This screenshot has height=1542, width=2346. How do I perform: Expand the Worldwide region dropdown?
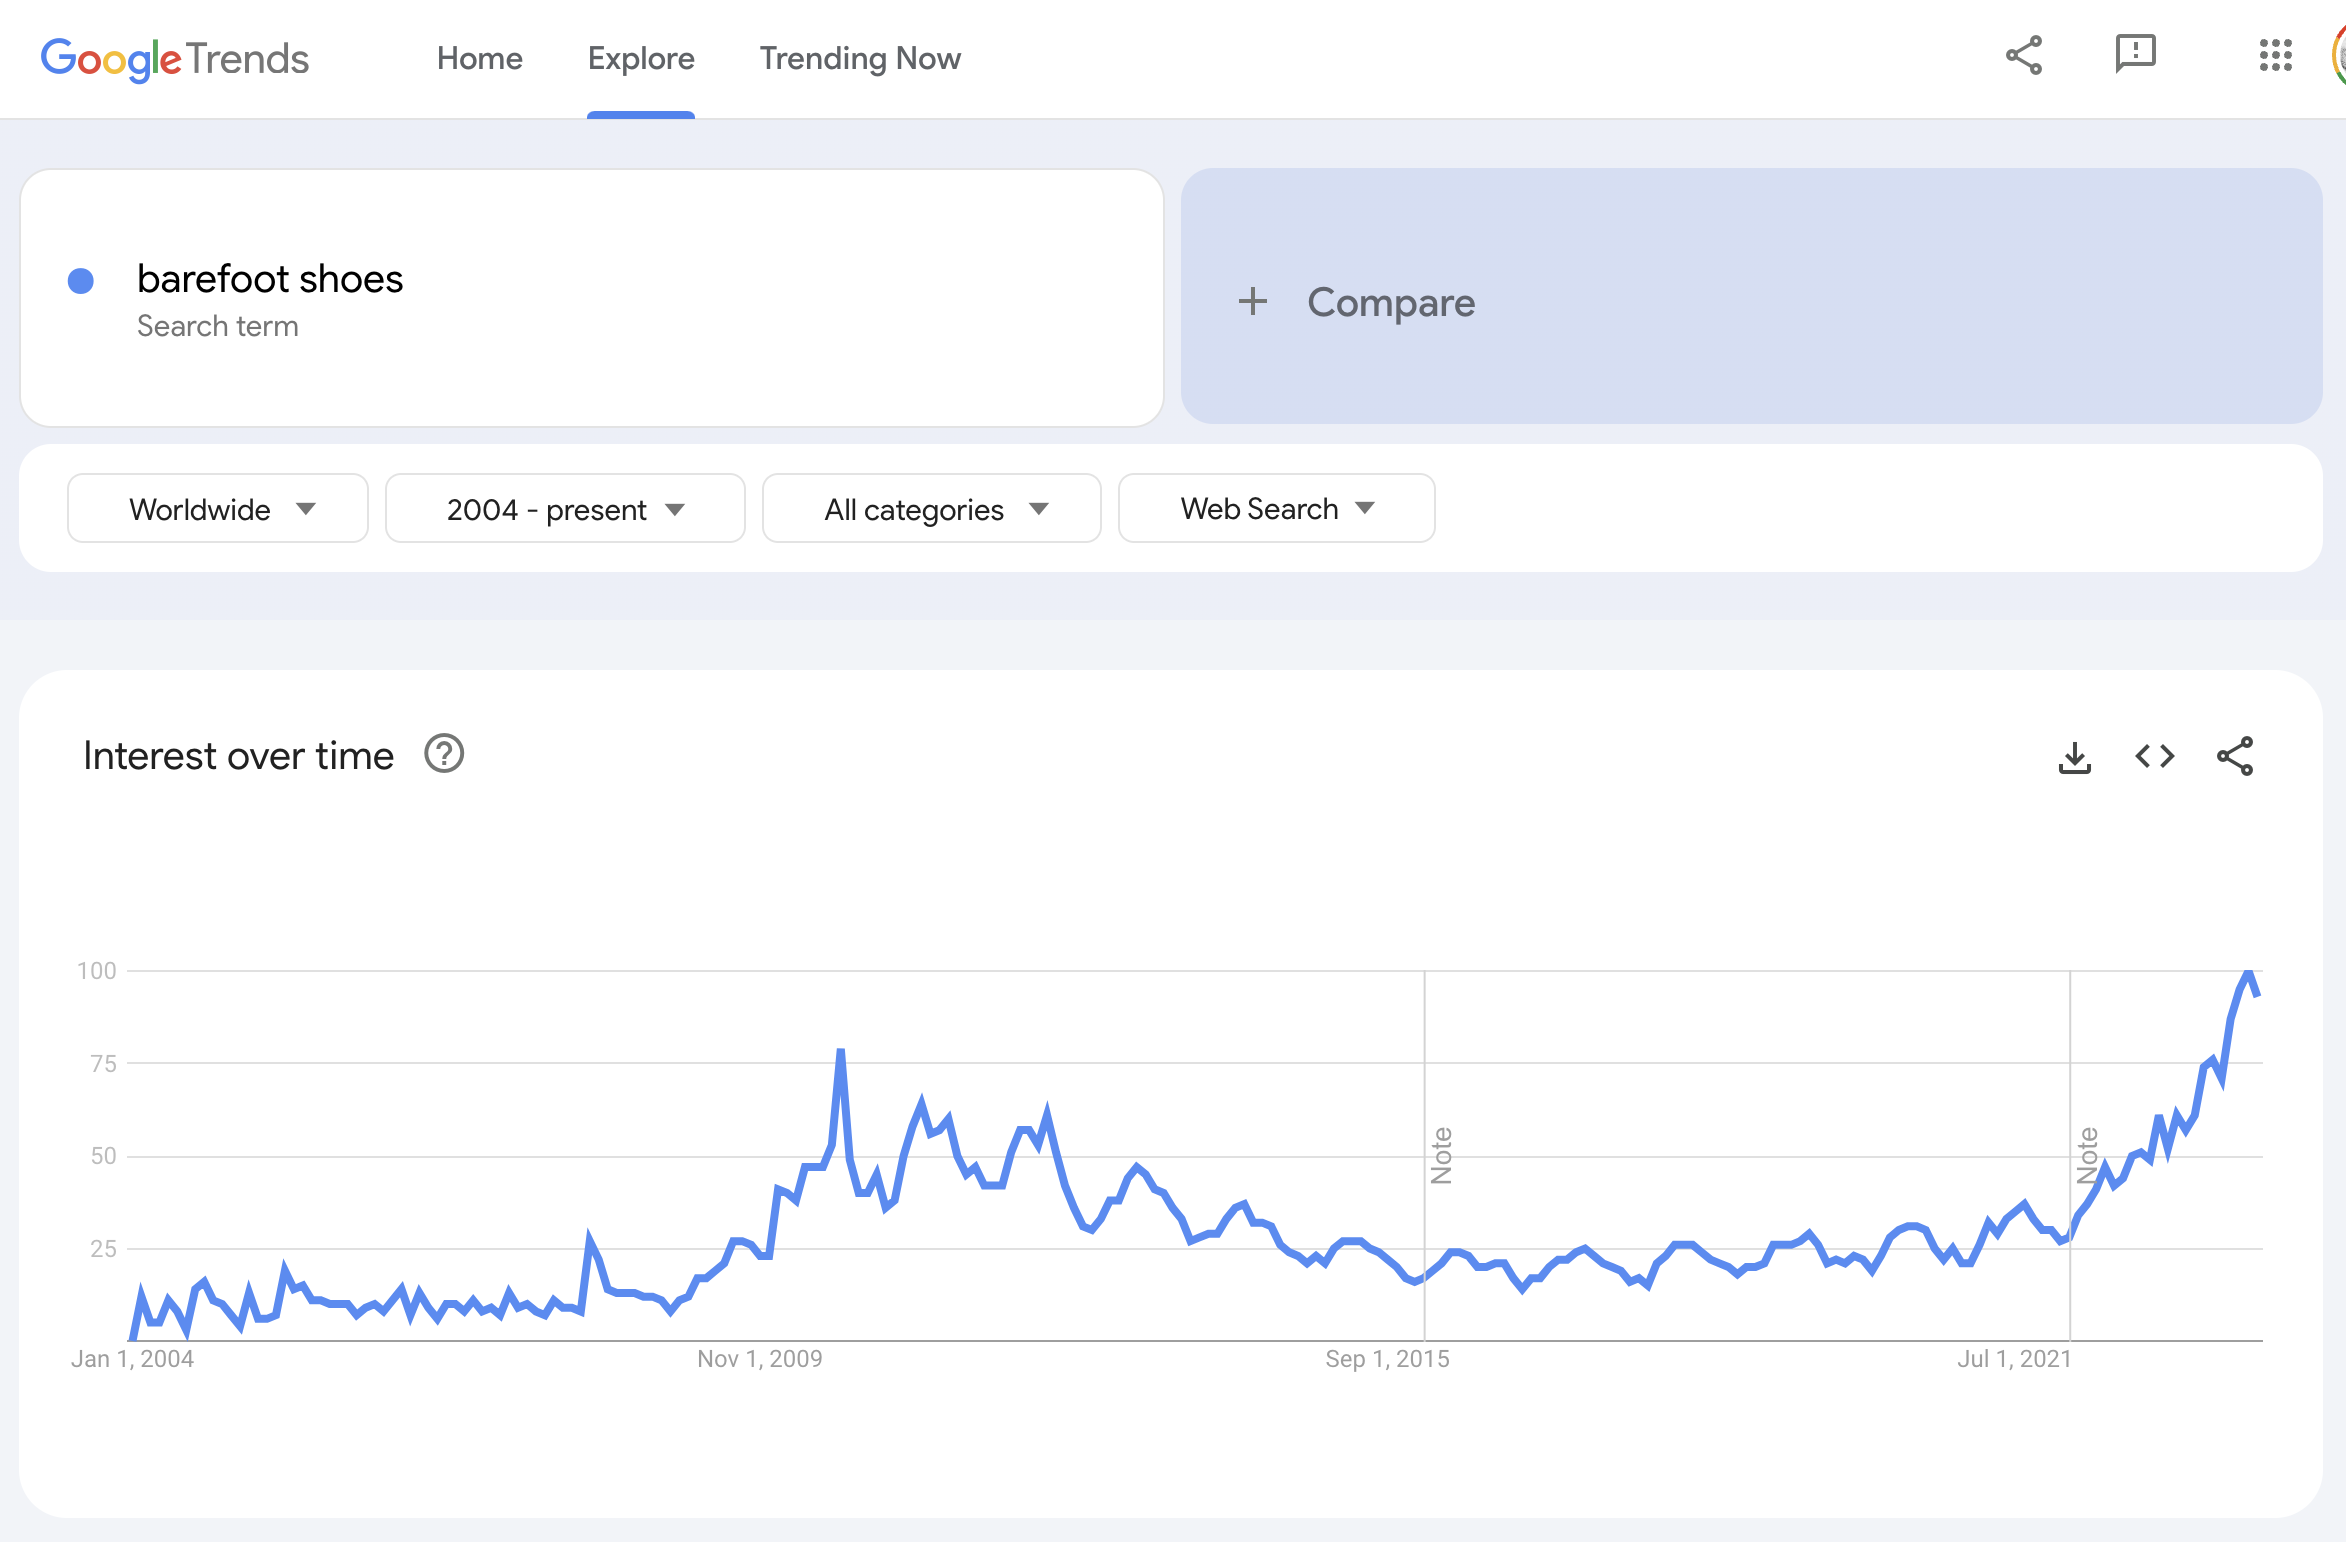(218, 509)
